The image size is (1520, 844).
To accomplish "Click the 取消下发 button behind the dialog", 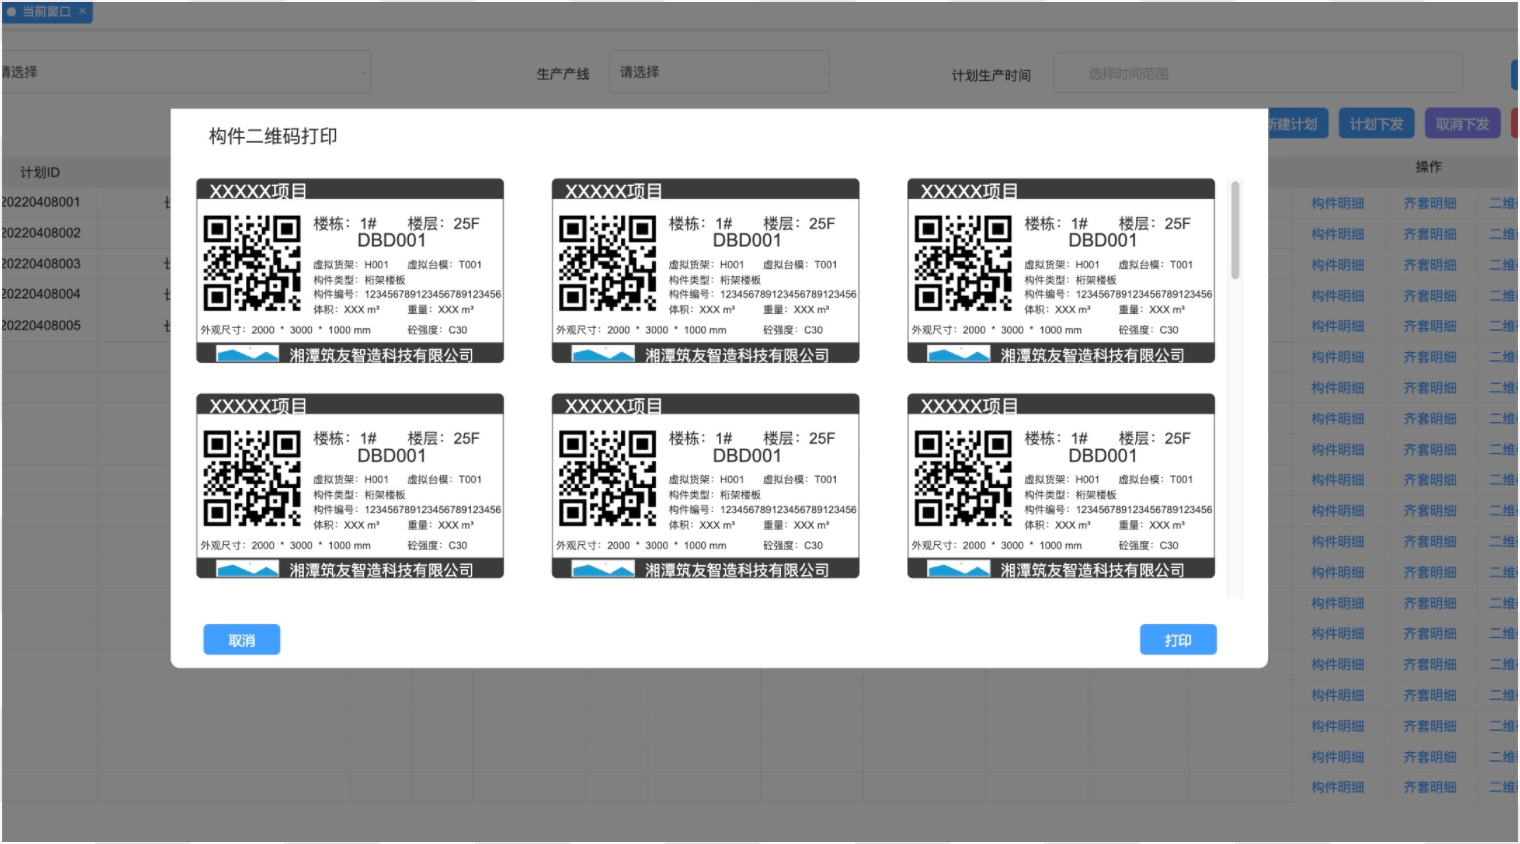I will point(1463,124).
